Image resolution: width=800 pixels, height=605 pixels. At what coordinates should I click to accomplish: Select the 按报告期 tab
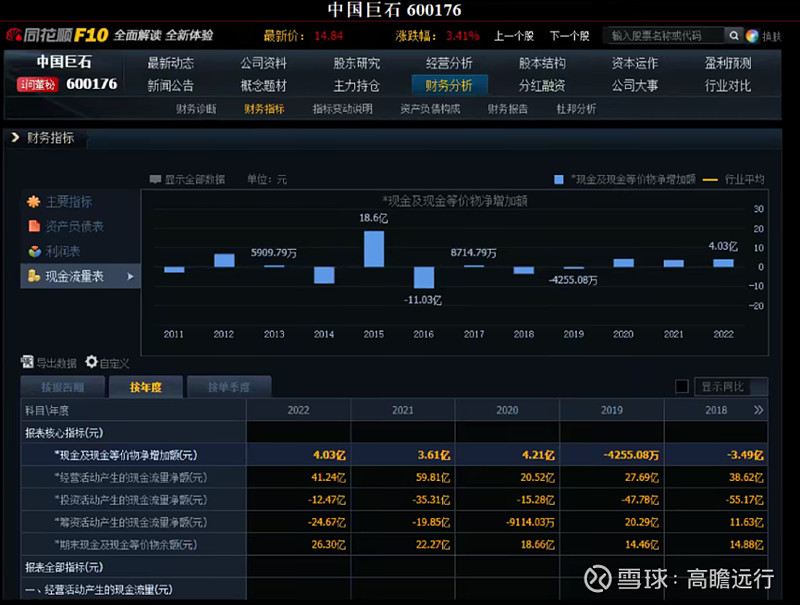click(63, 387)
